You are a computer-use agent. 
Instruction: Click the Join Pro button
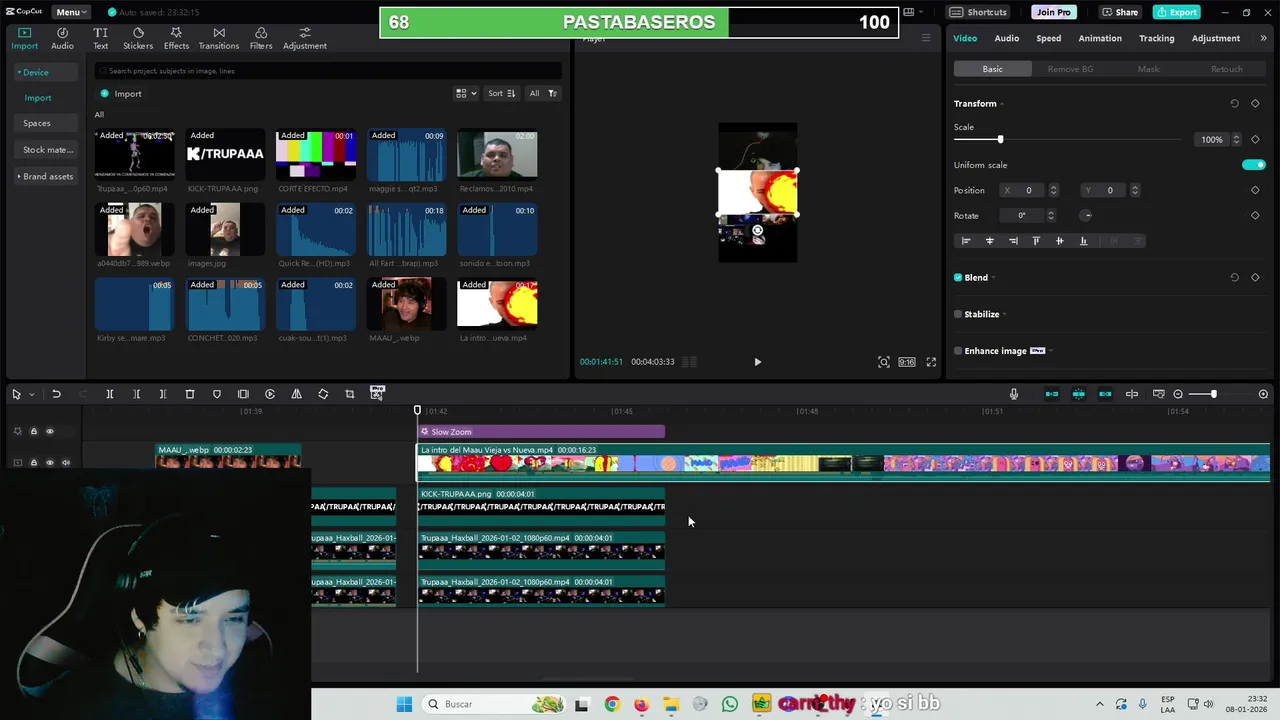pos(1053,12)
